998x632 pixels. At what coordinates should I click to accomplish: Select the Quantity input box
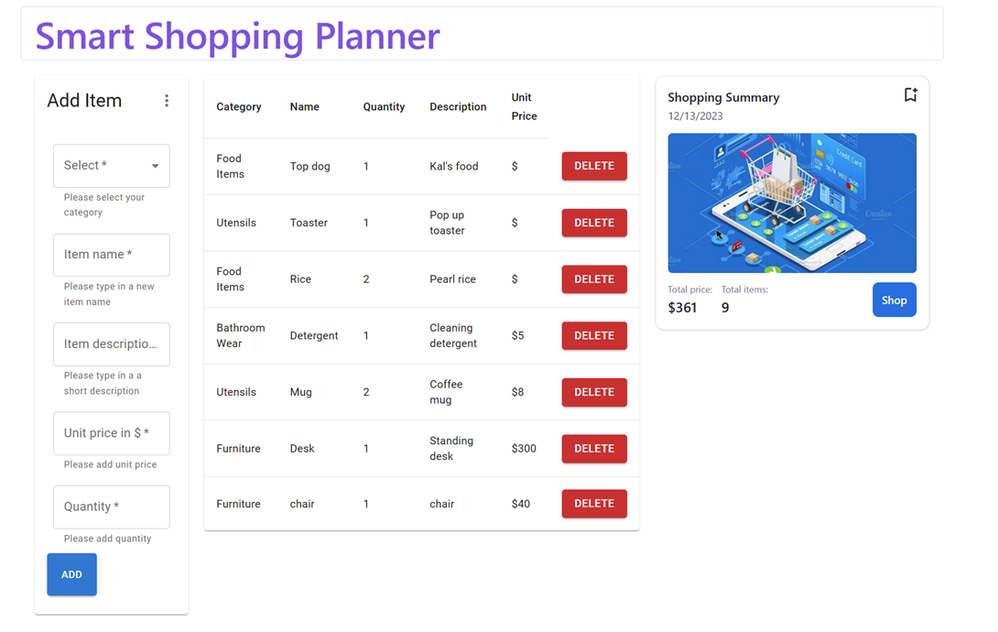(x=111, y=507)
